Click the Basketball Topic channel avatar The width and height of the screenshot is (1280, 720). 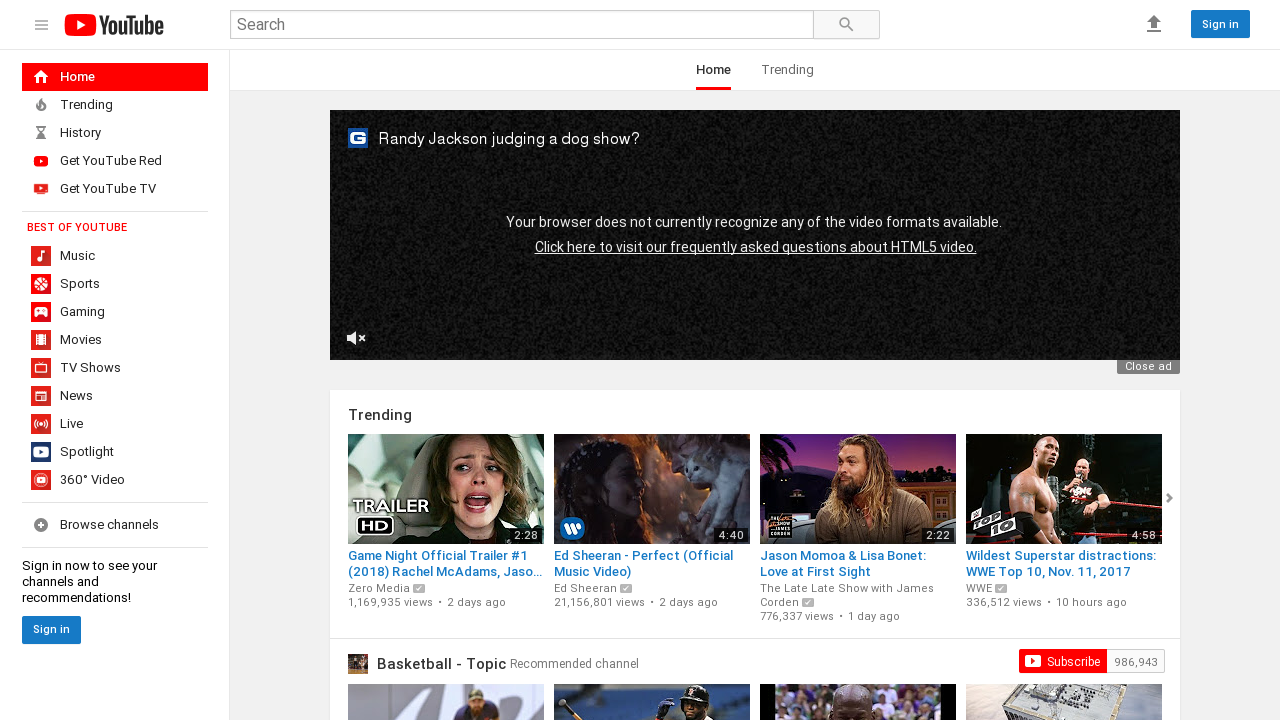(x=358, y=664)
